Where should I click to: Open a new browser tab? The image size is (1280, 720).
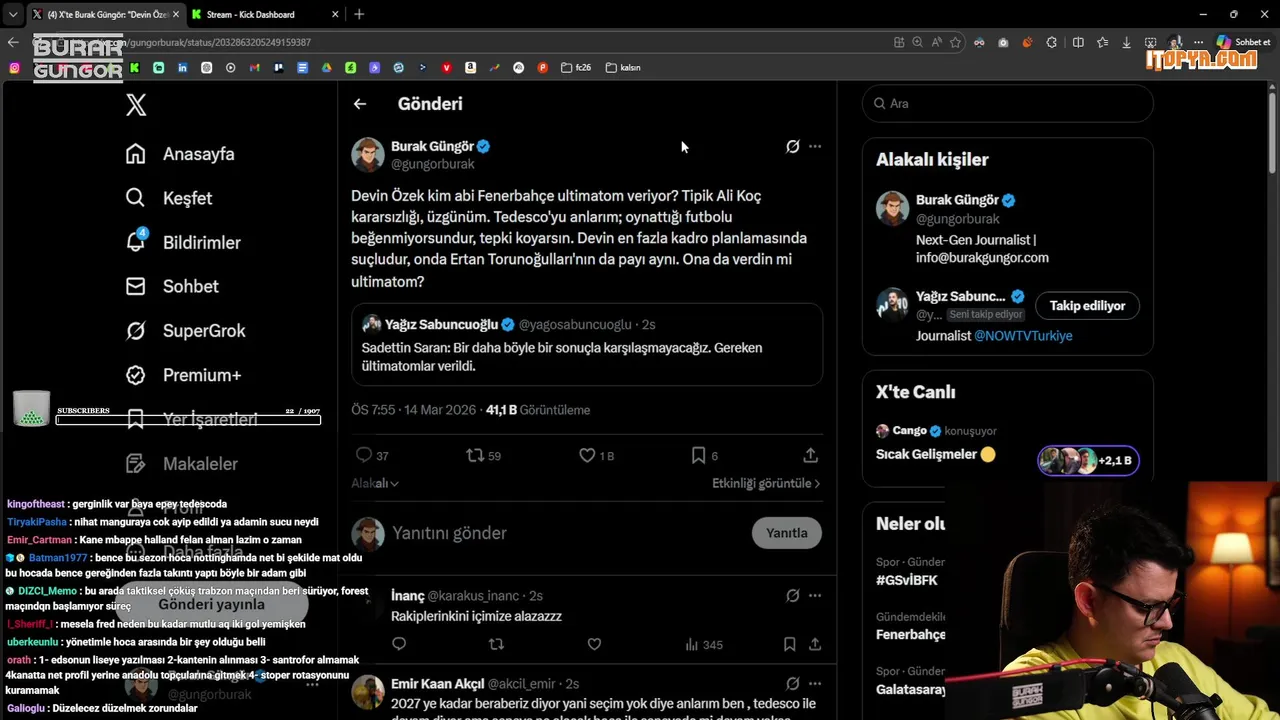click(359, 14)
